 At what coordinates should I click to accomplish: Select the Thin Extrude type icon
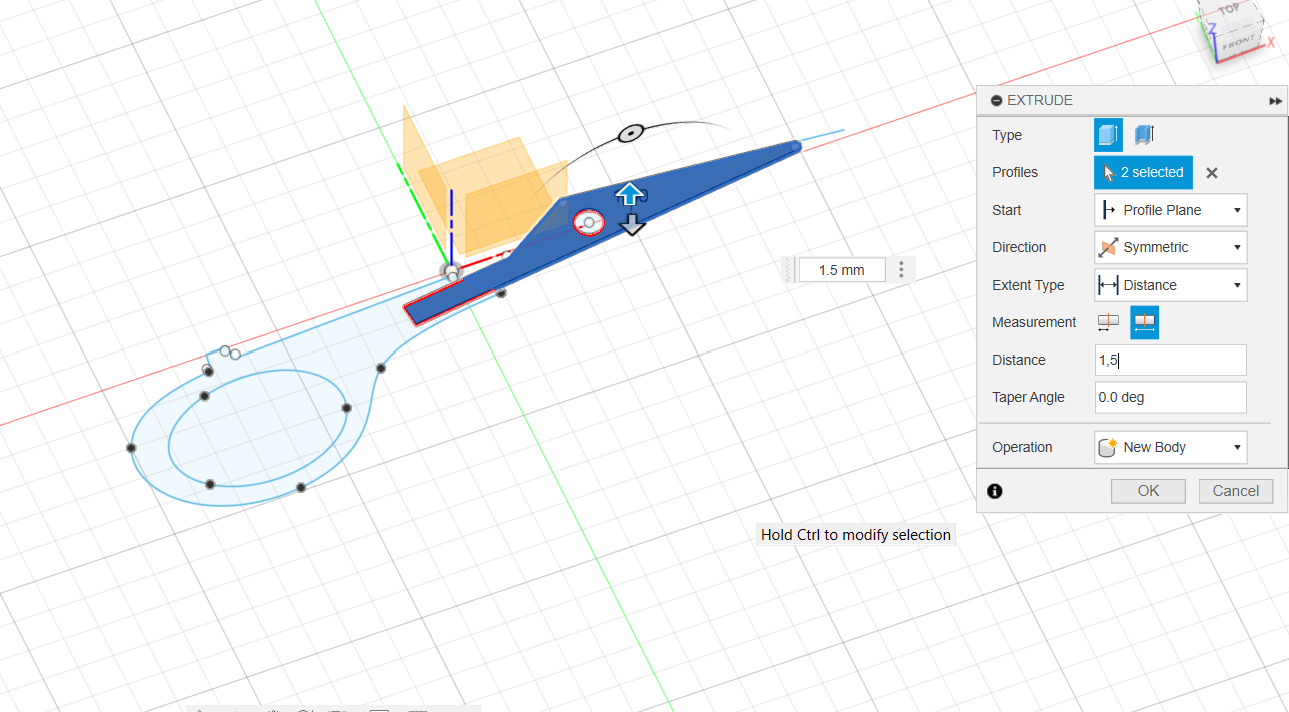click(1144, 135)
